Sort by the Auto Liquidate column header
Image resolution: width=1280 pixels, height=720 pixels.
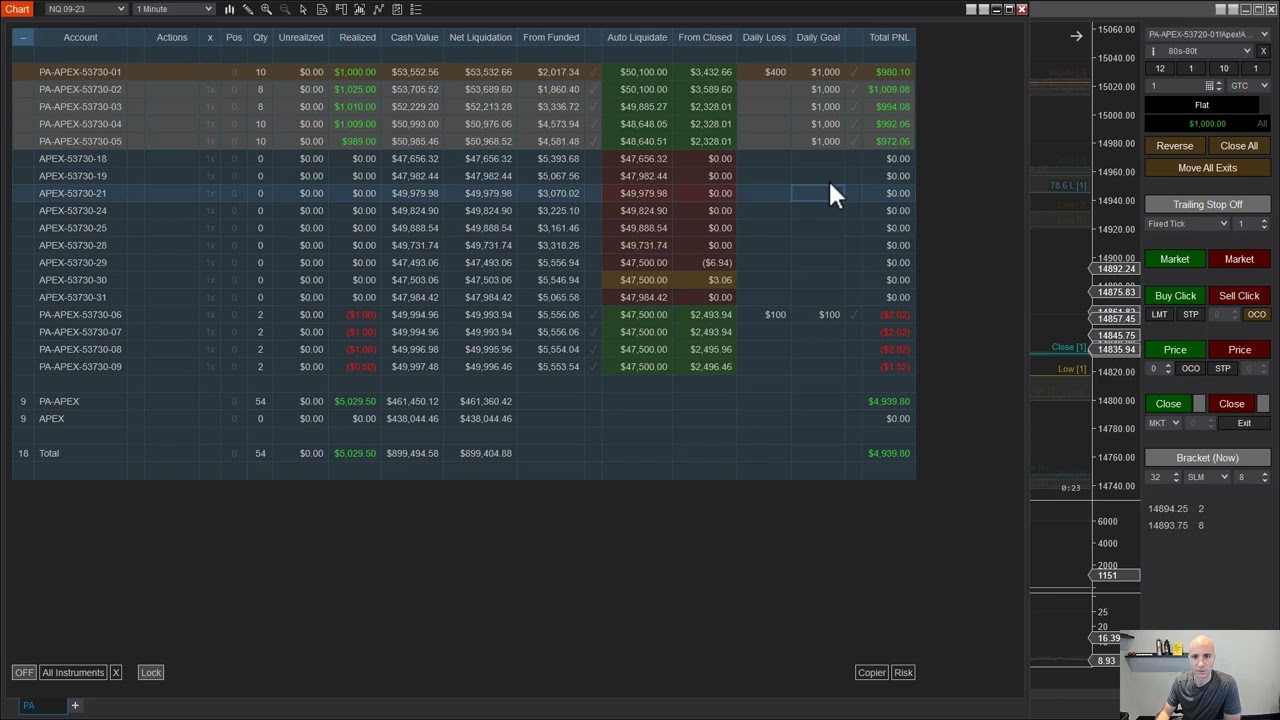pyautogui.click(x=637, y=38)
